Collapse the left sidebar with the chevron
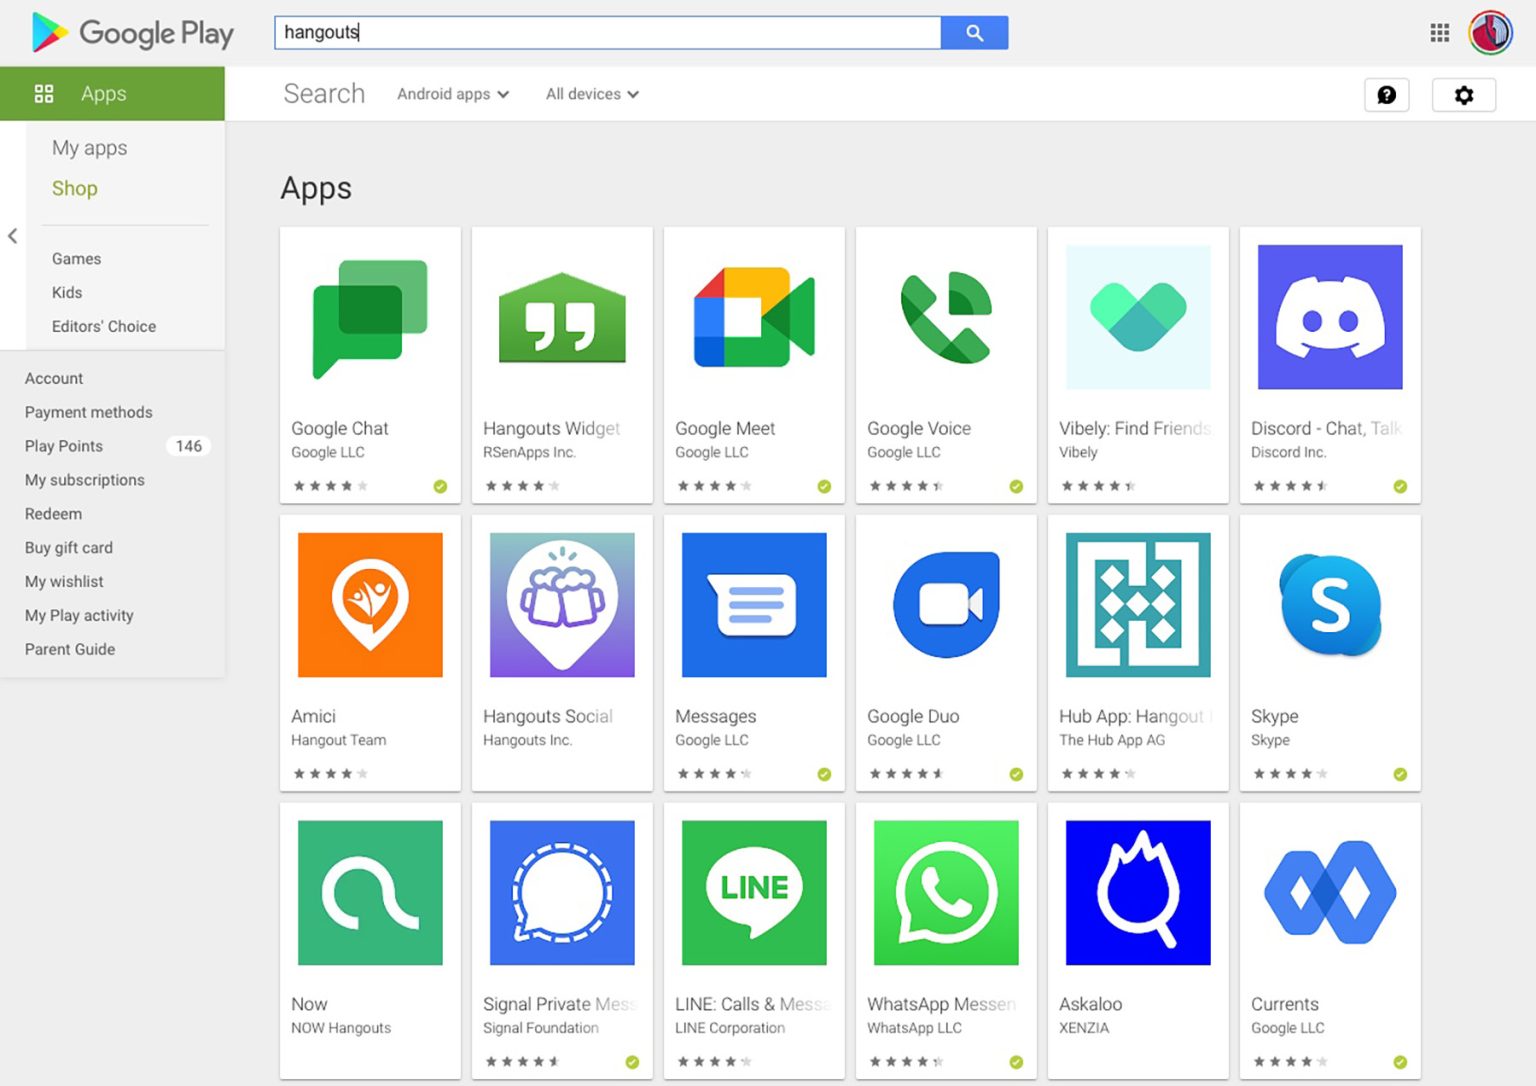Screen dimensions: 1536x1086 (13, 236)
